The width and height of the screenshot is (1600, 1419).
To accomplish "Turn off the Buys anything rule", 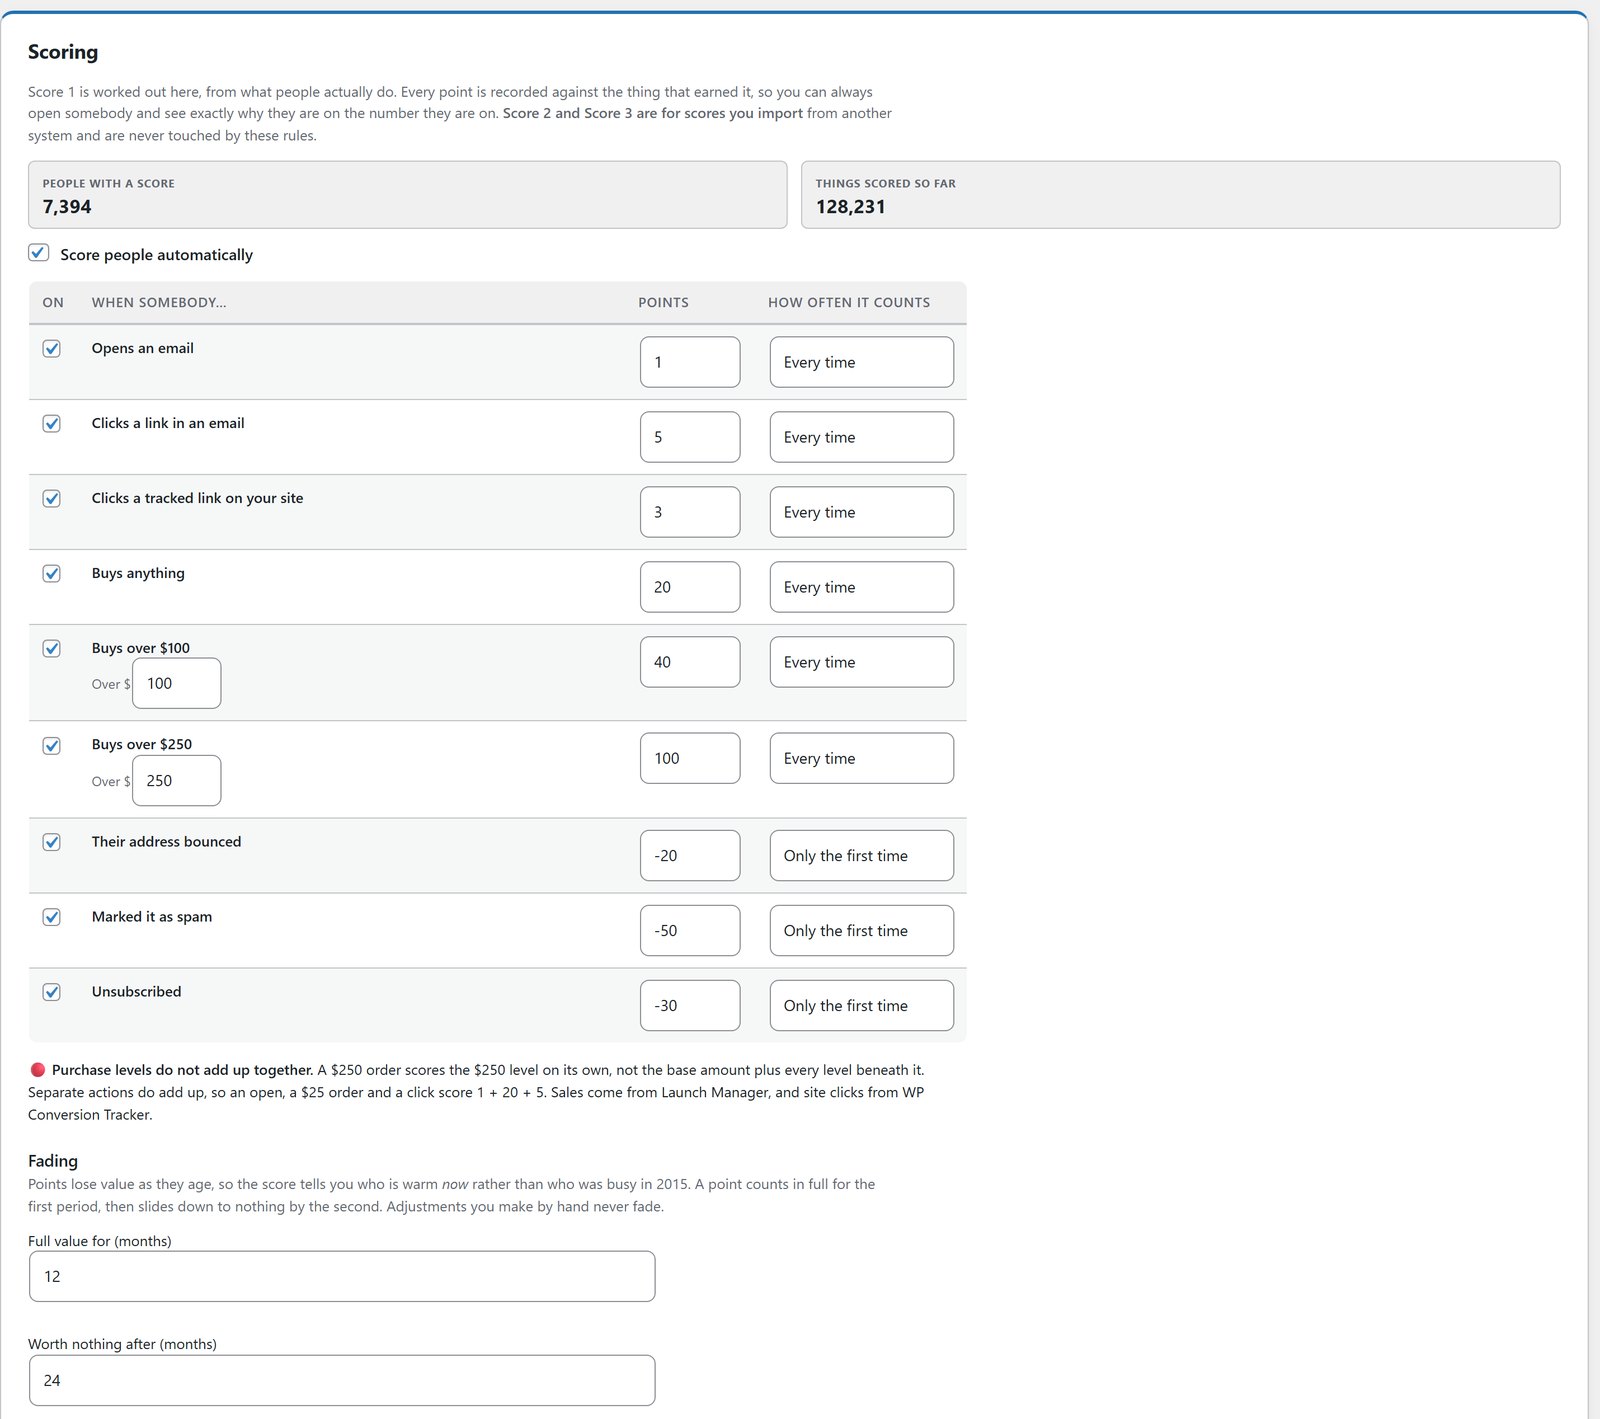I will click(x=52, y=573).
